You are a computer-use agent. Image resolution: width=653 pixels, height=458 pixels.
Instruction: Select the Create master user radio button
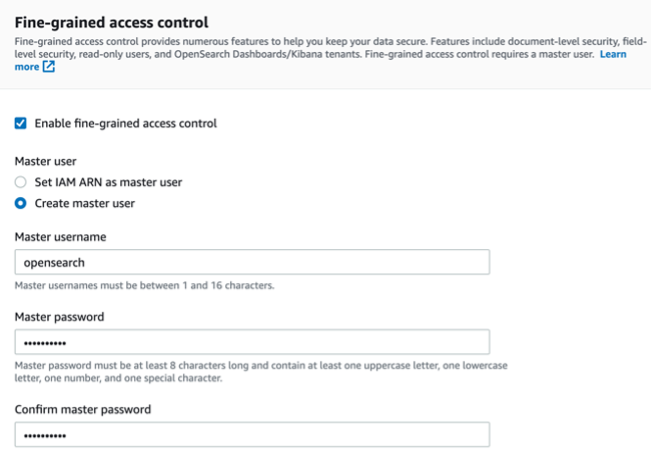[x=21, y=203]
